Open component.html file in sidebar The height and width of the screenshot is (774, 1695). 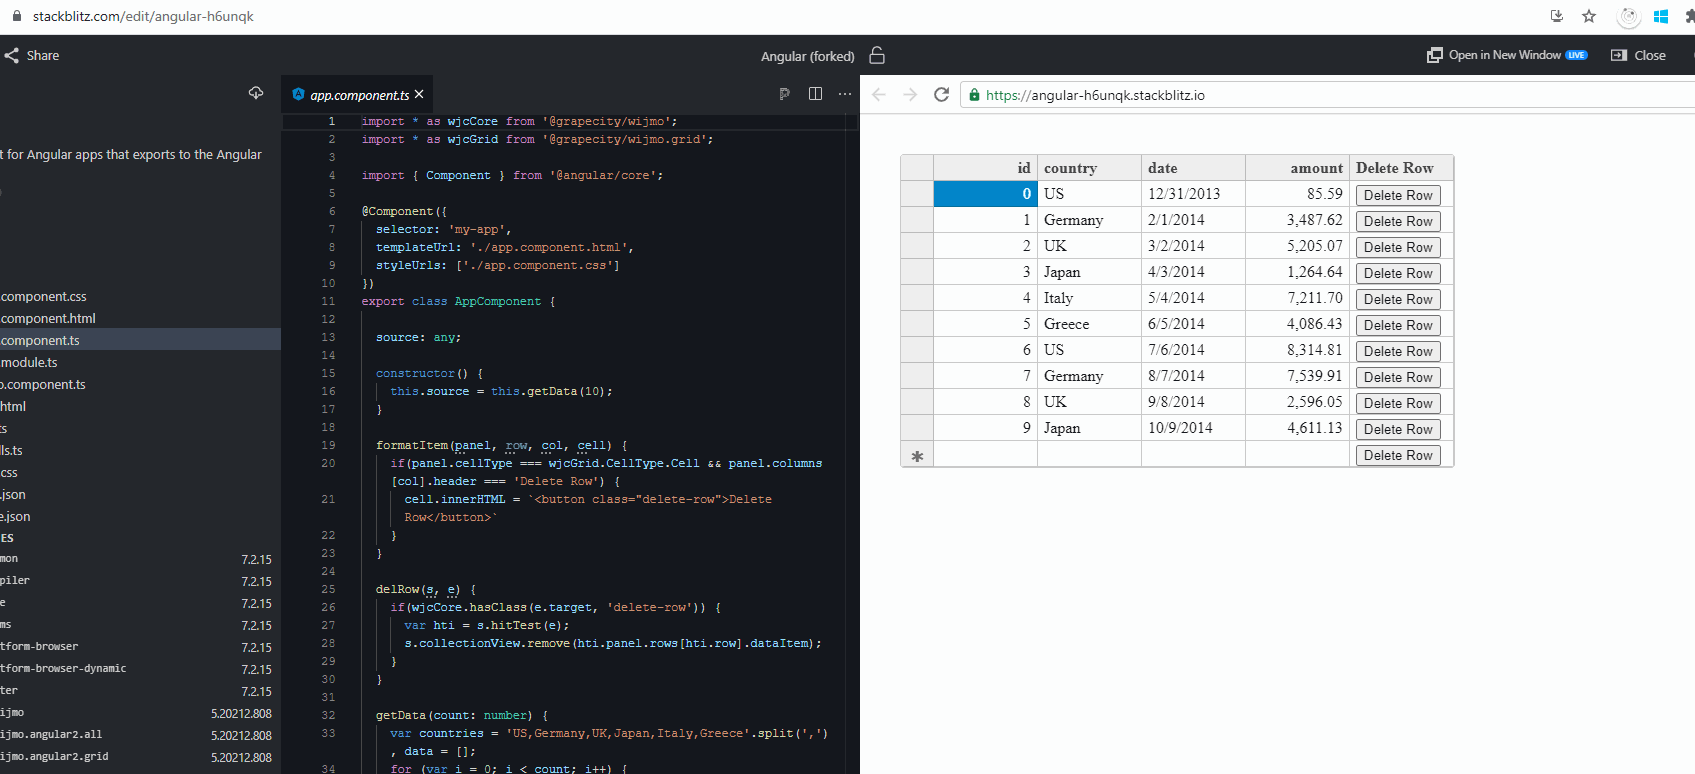coord(140,319)
